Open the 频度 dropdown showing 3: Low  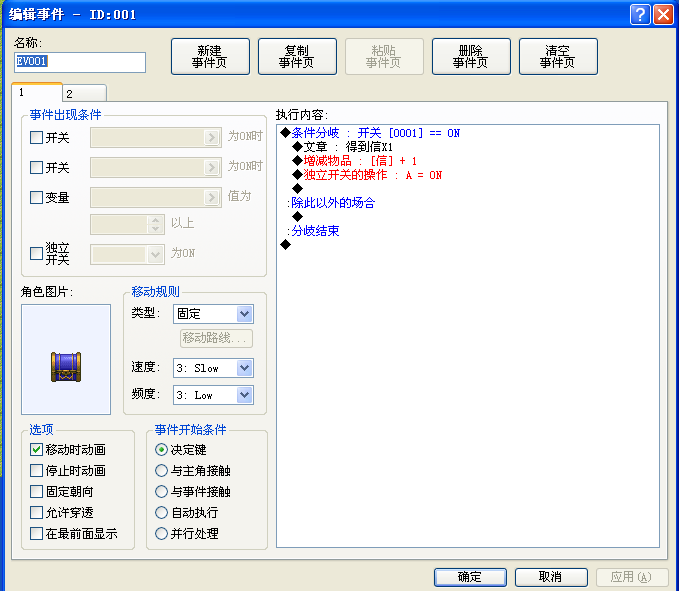coord(213,395)
